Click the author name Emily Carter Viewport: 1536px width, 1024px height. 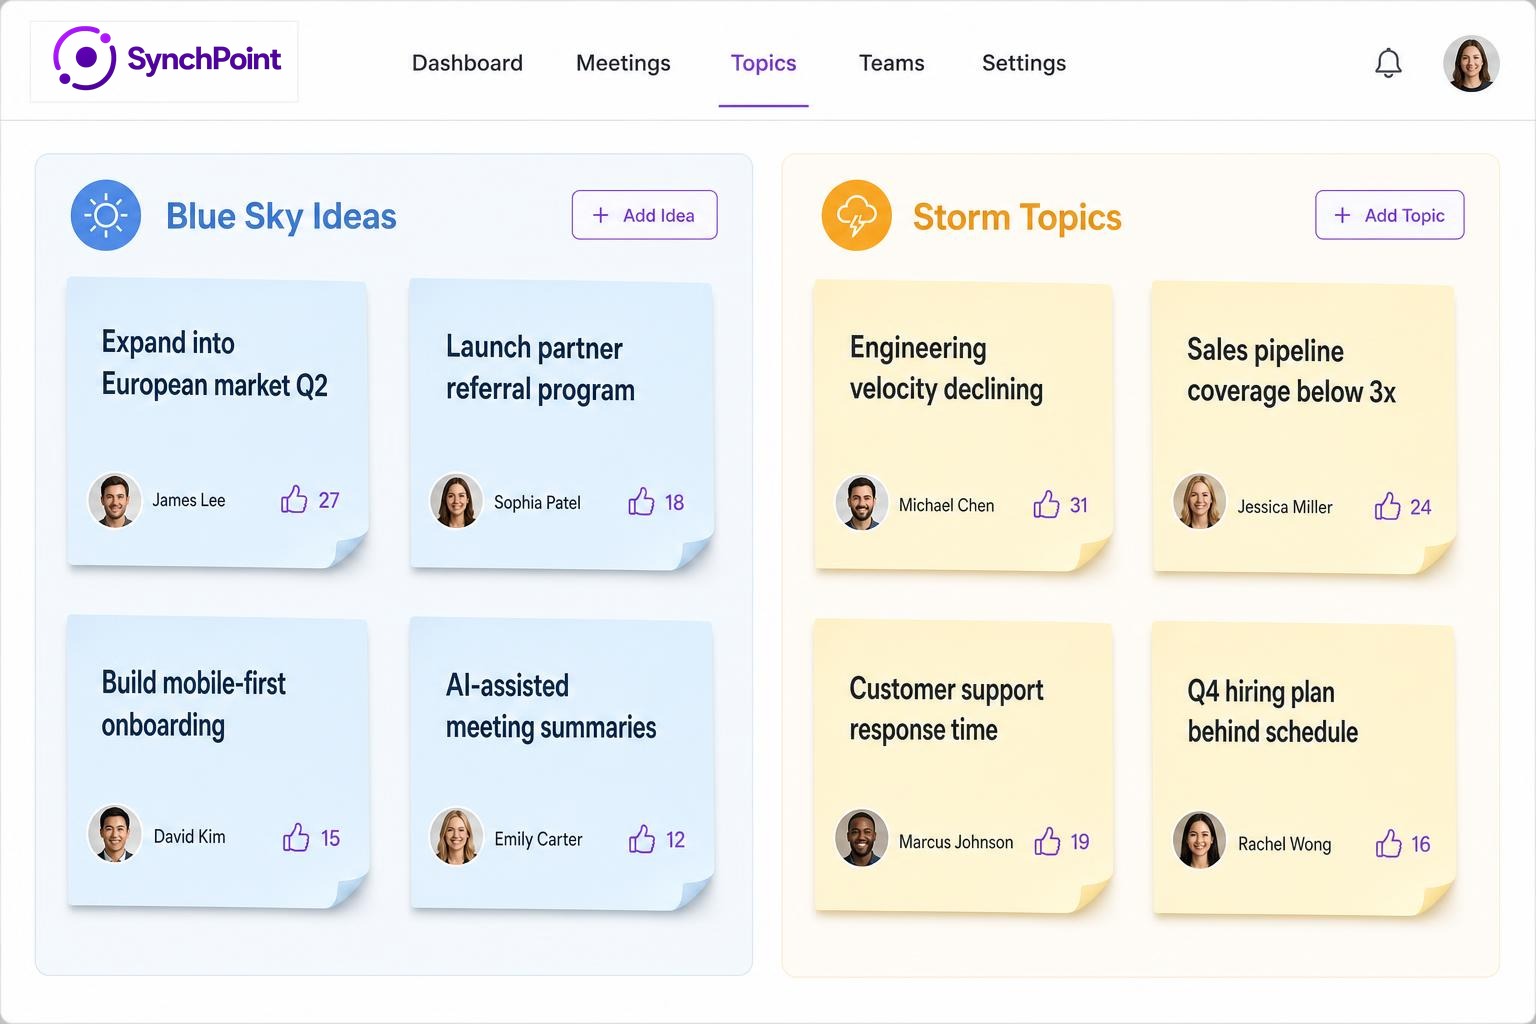coord(538,839)
